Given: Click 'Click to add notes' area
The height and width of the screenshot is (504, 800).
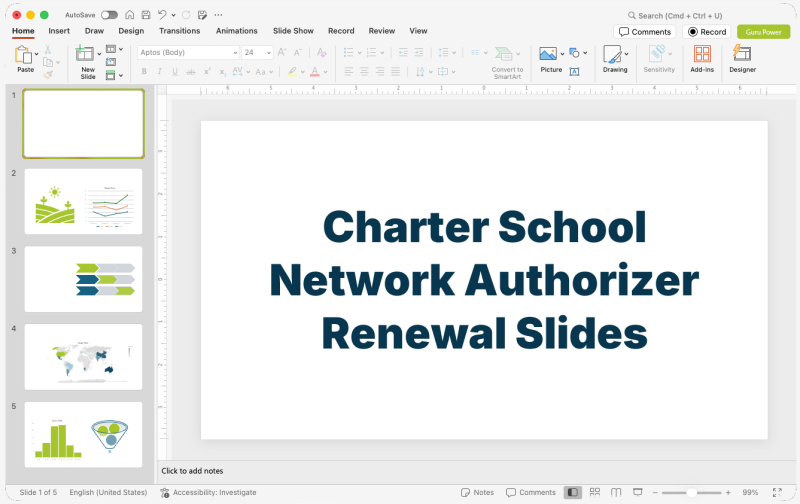Looking at the screenshot, I should tap(192, 471).
